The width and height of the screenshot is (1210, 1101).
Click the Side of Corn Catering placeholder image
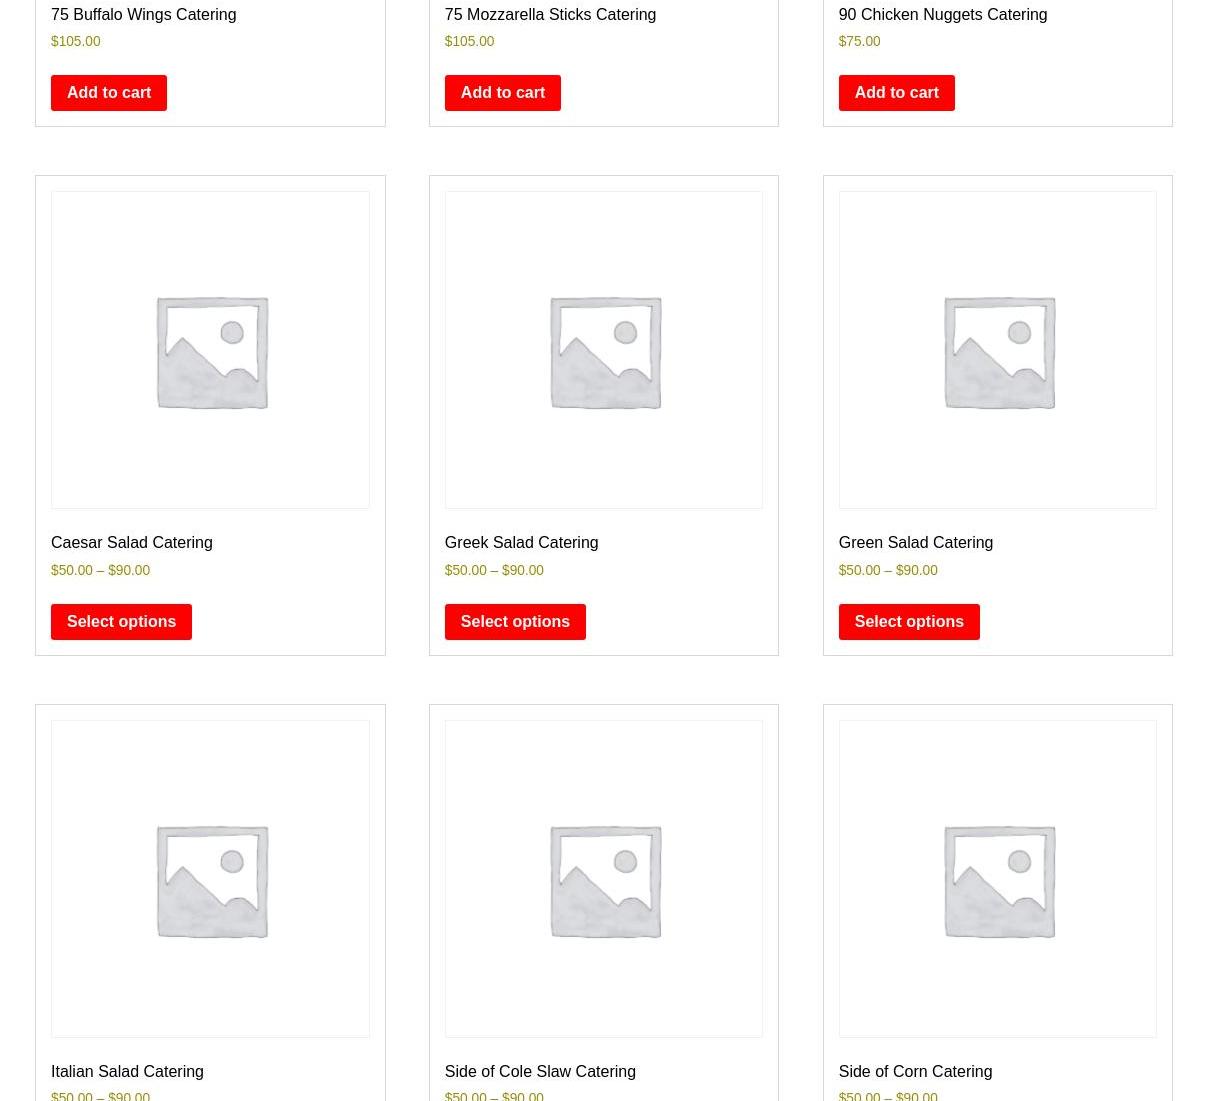pos(997,879)
